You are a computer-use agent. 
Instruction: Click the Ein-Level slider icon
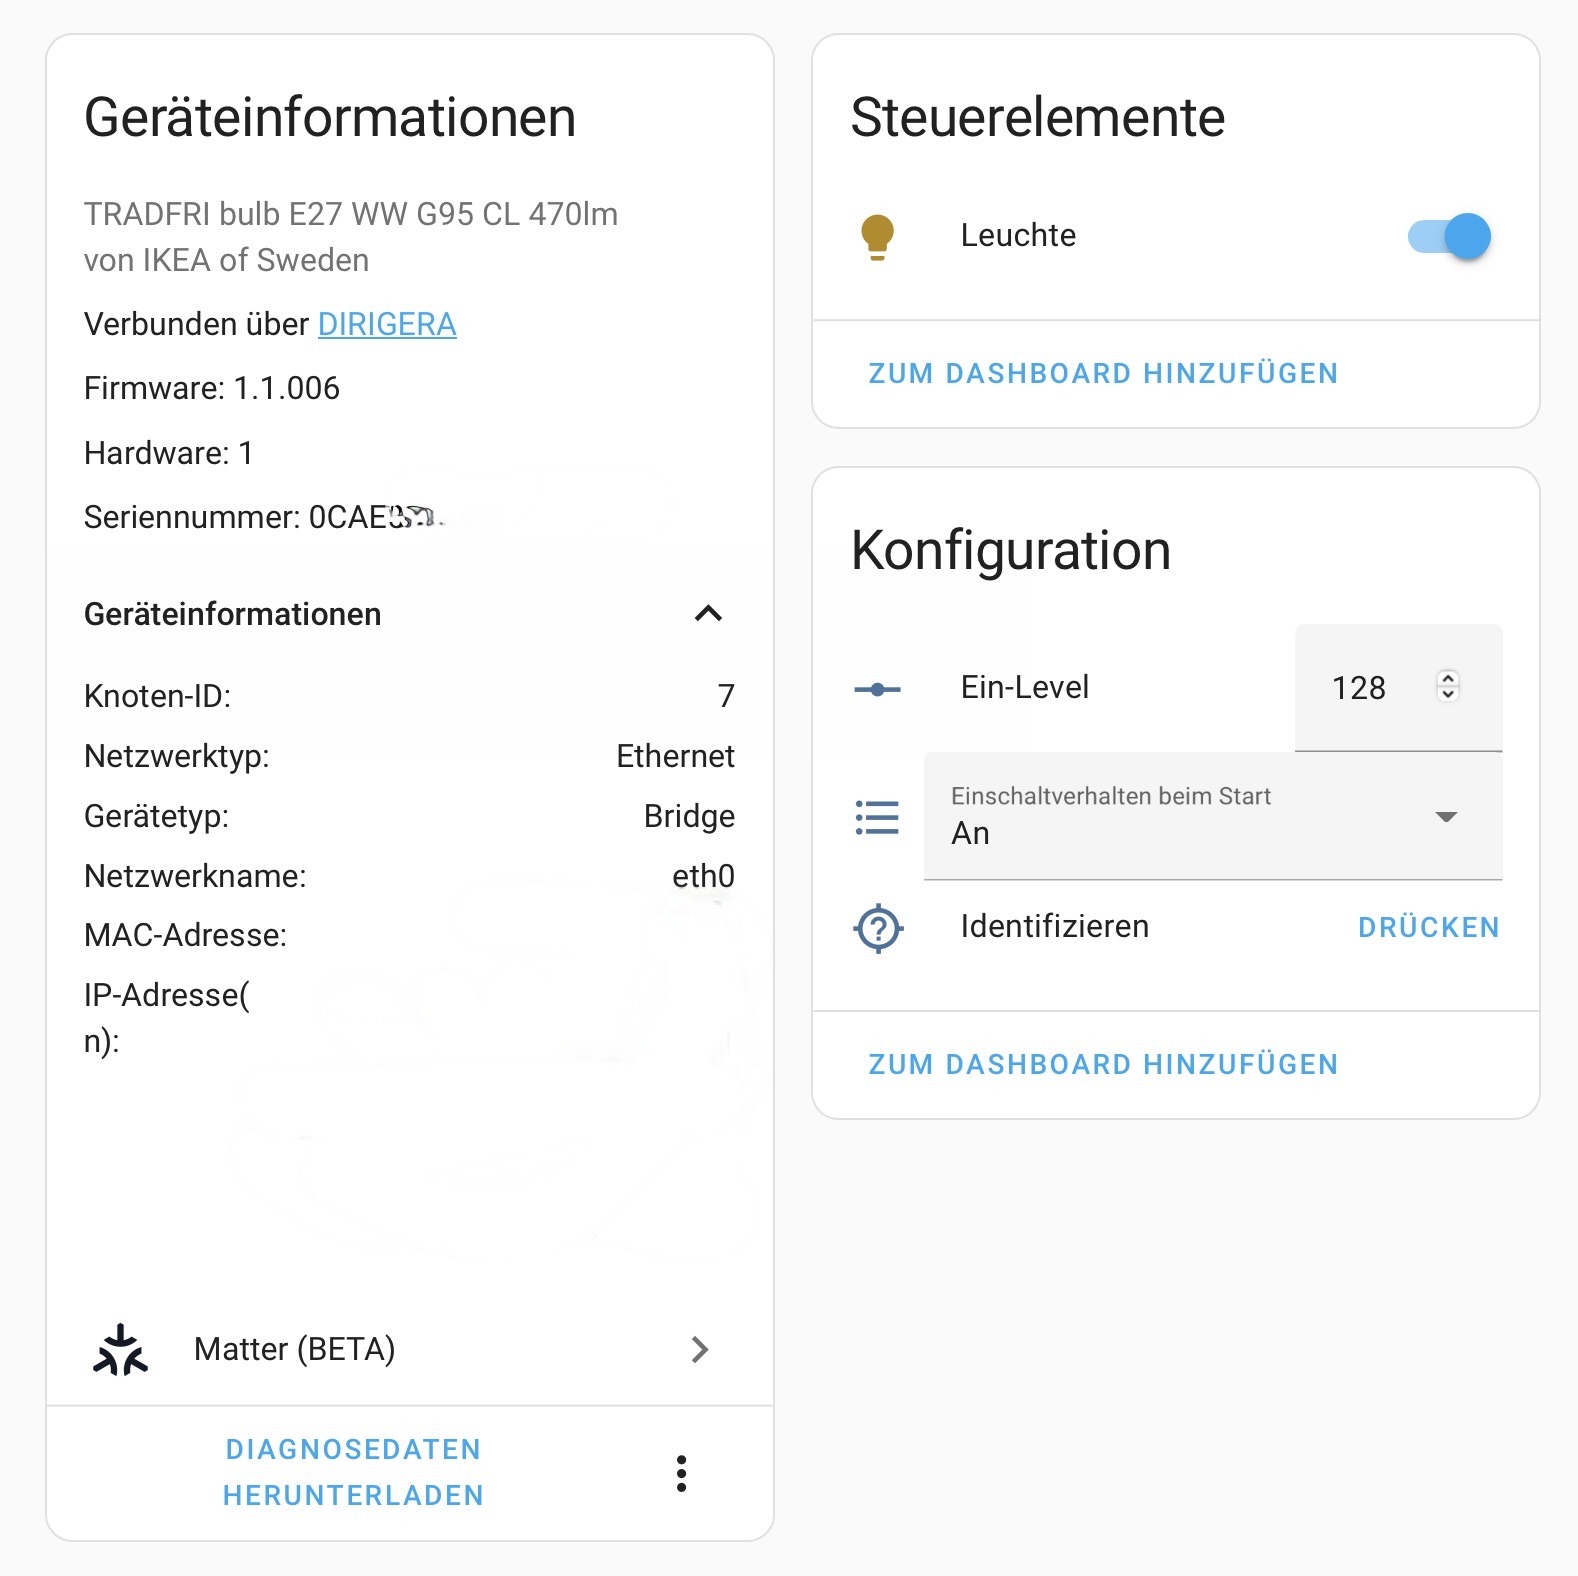877,689
